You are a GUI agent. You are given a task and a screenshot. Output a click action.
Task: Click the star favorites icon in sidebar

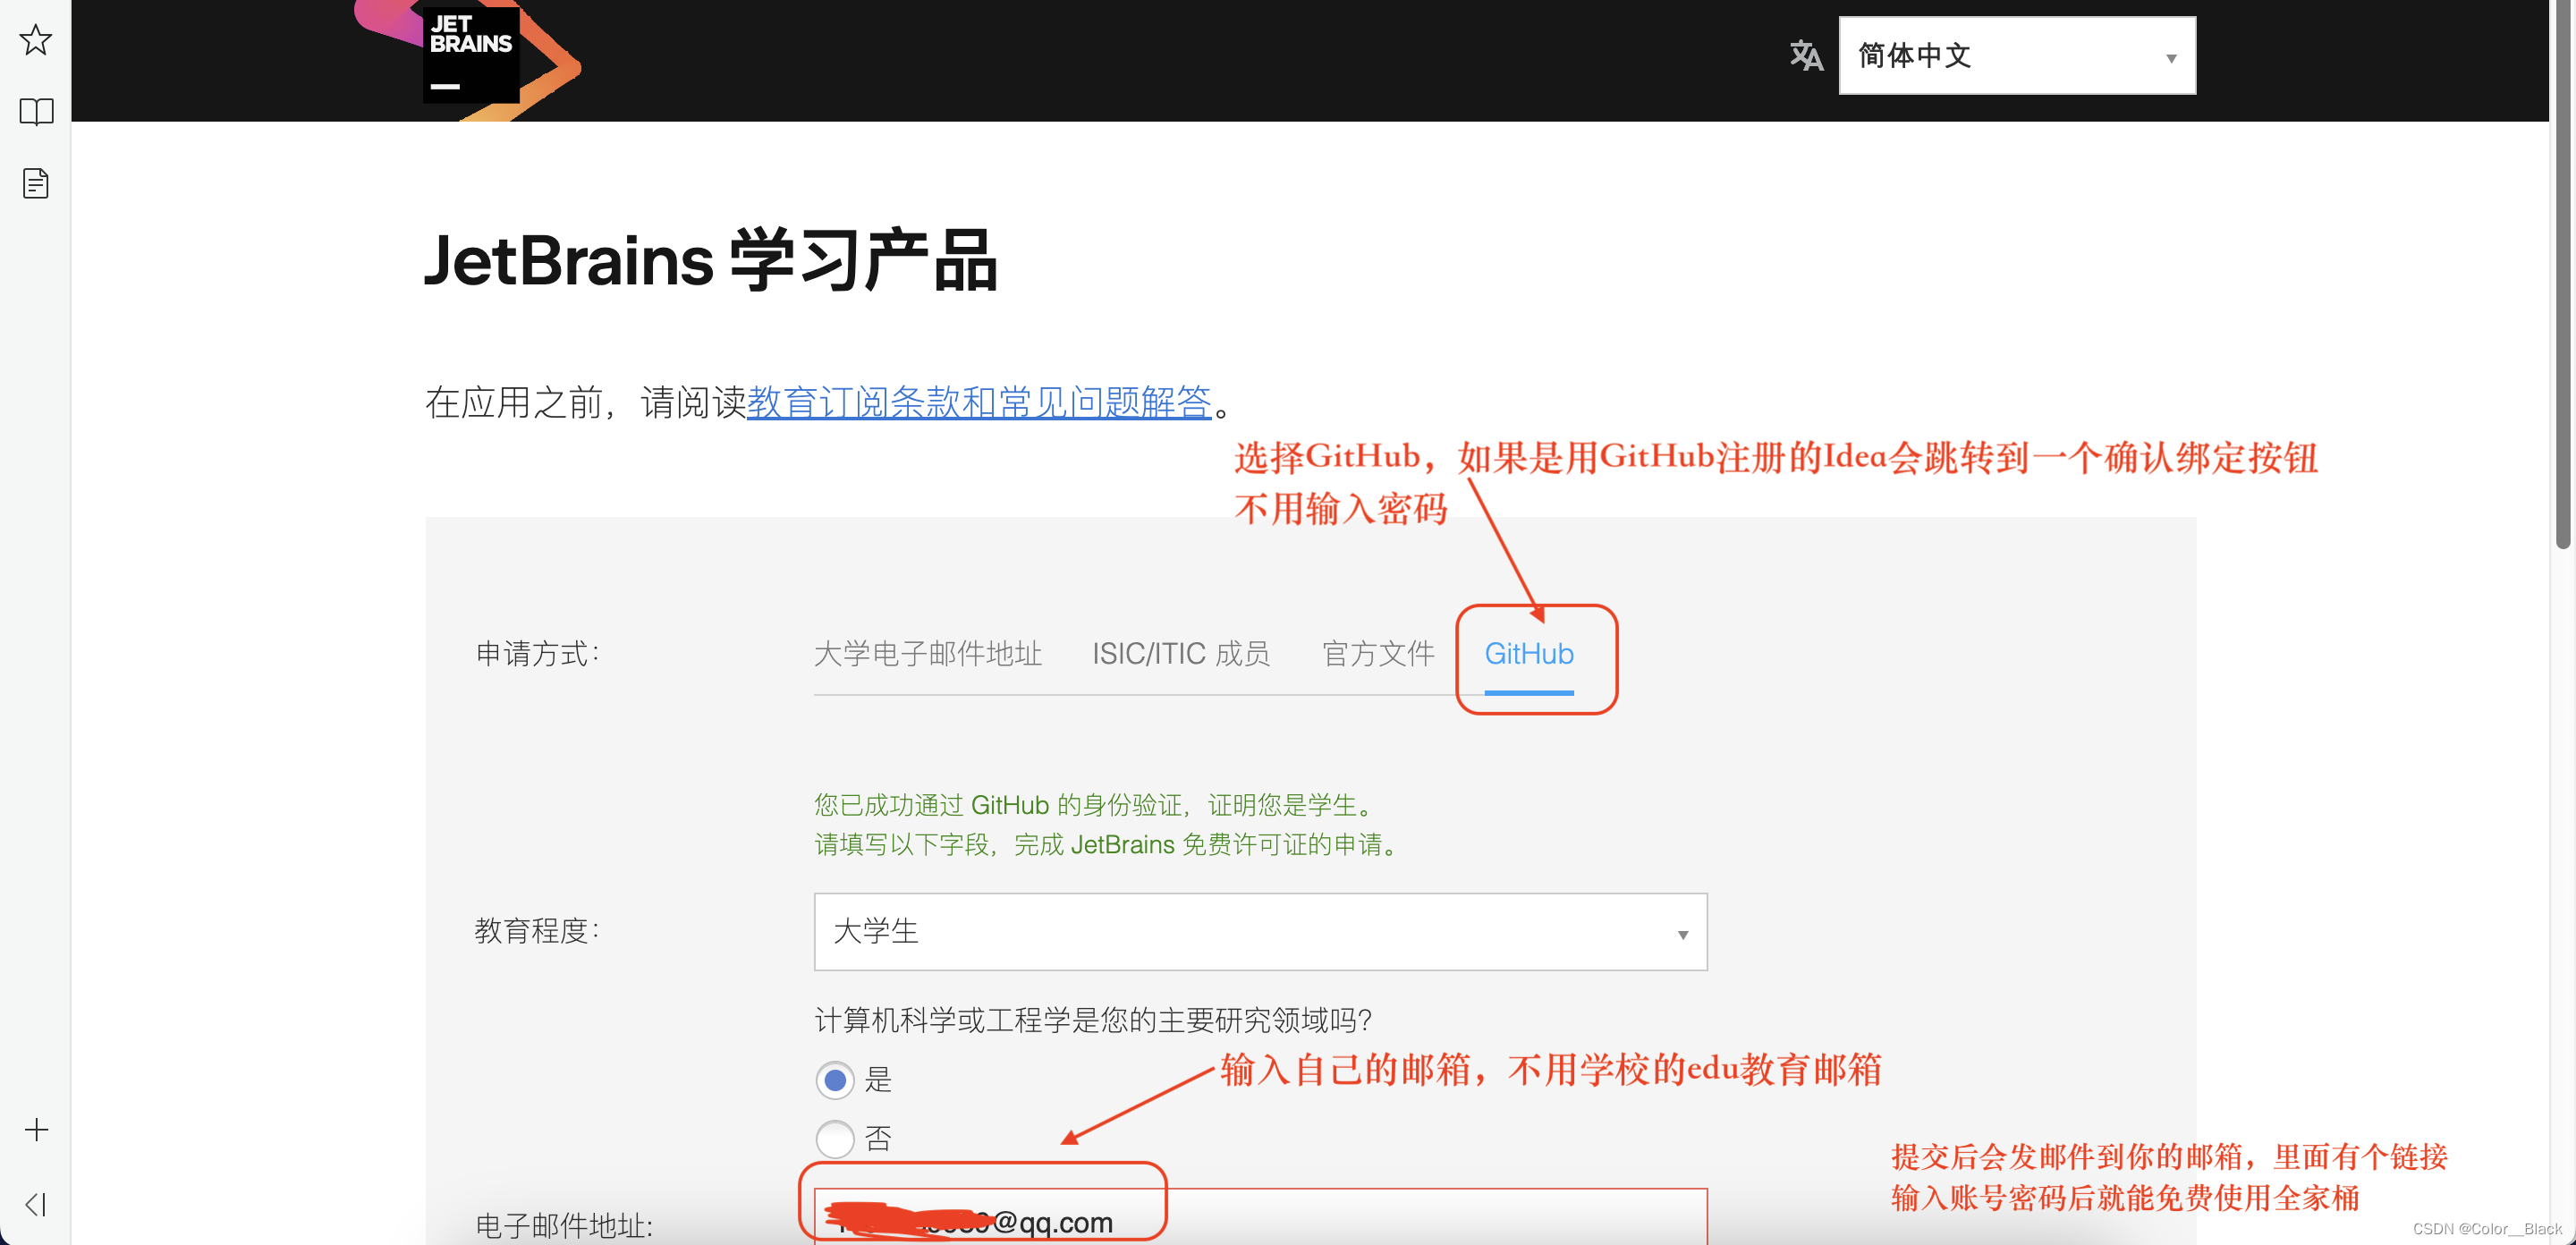coord(36,40)
